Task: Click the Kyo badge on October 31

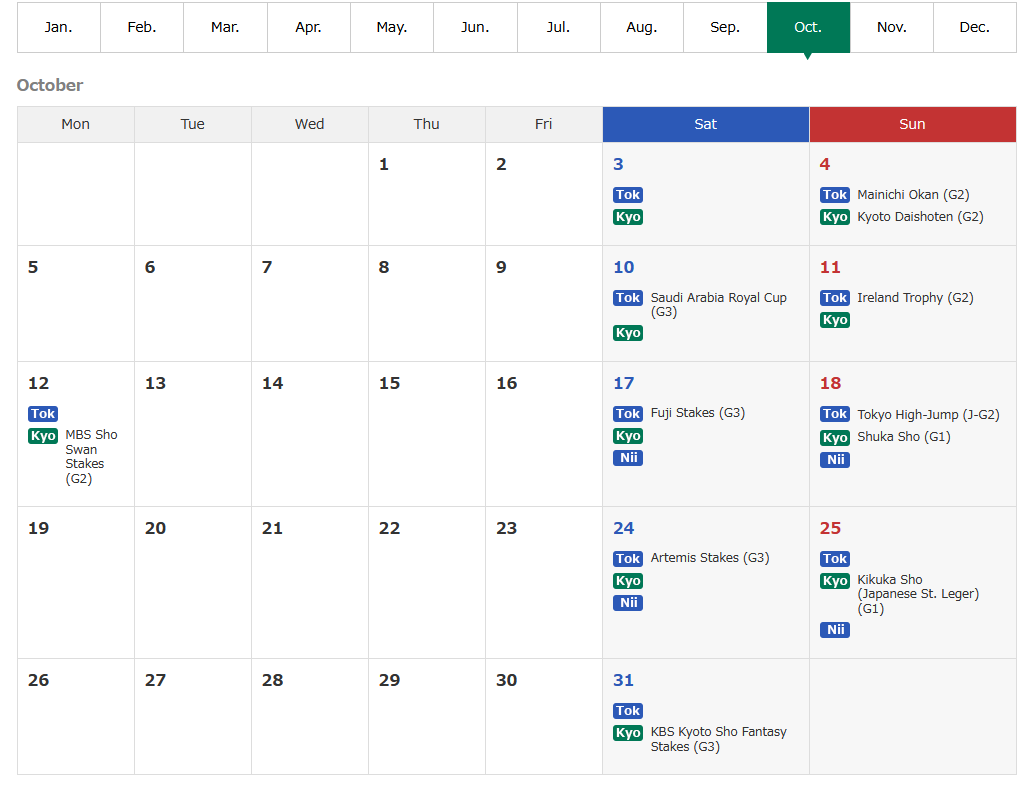Action: pos(628,733)
